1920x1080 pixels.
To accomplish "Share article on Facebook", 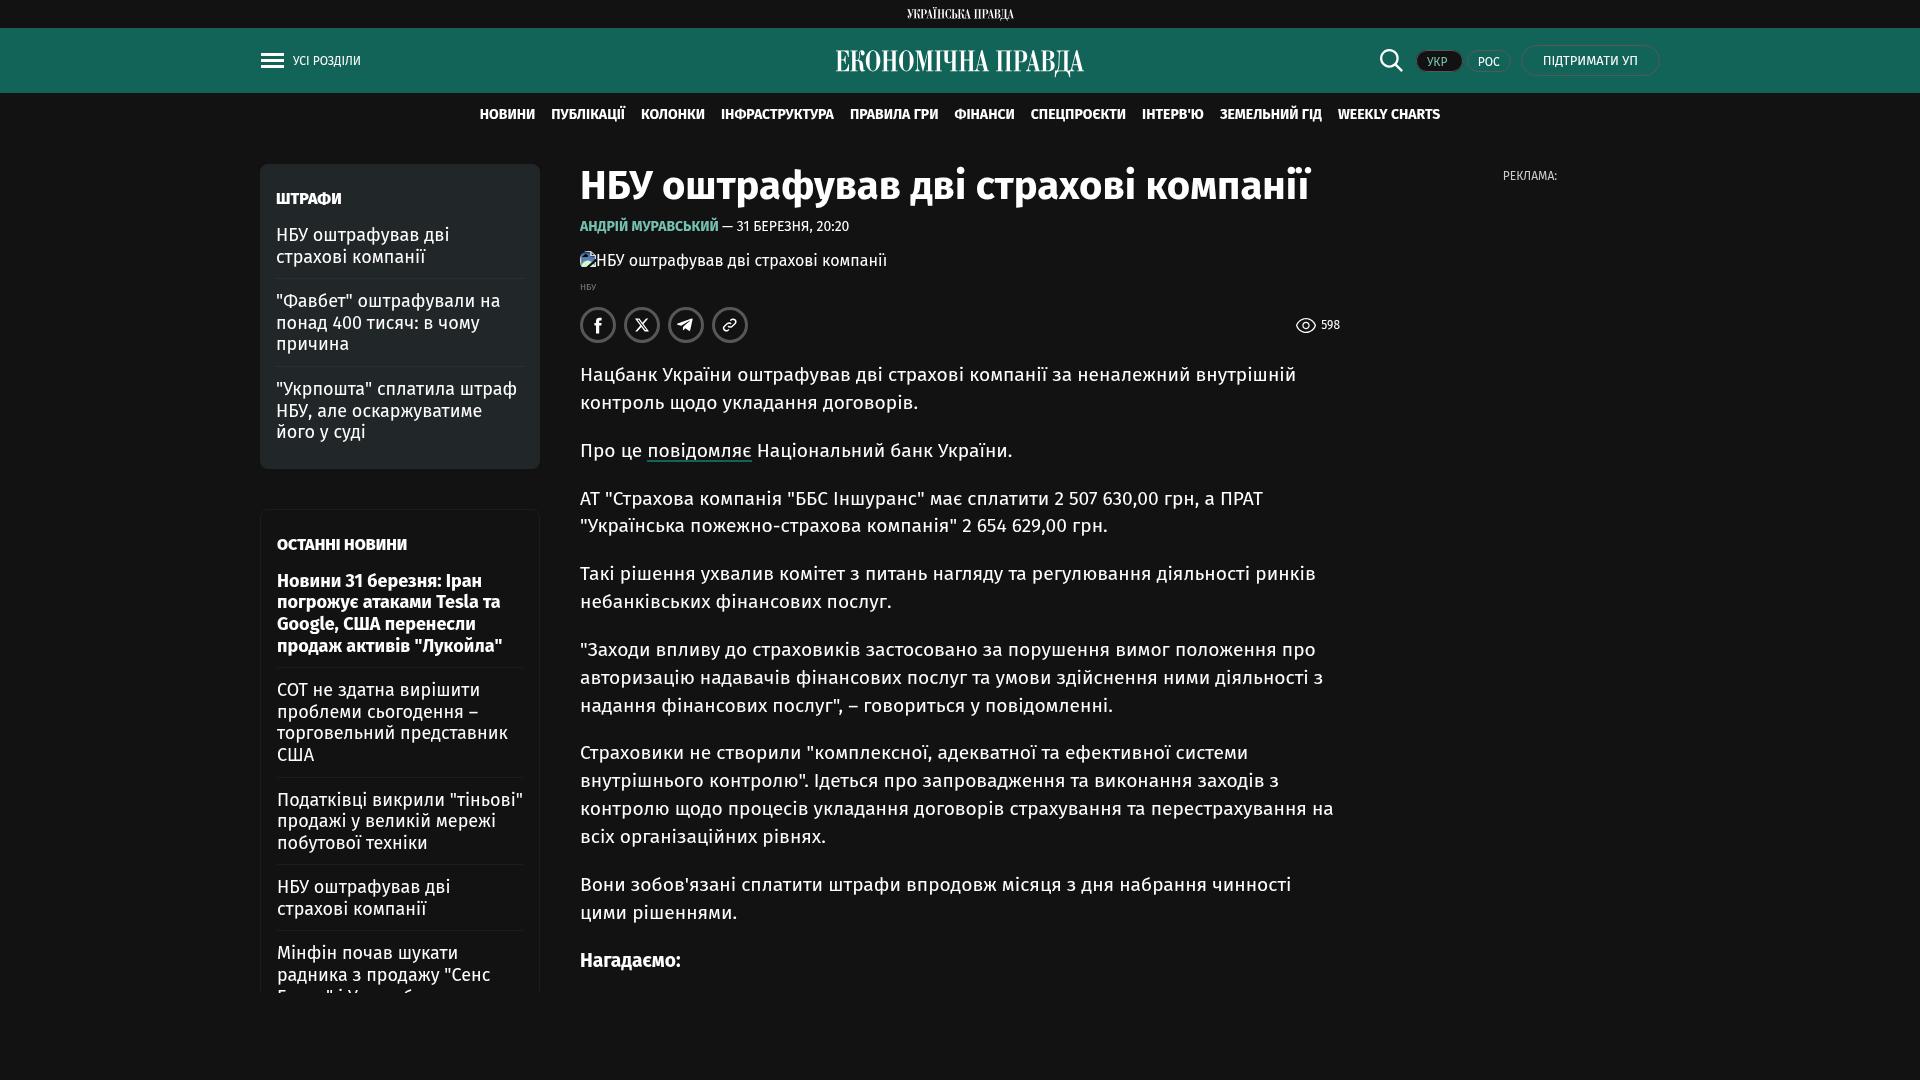I will (x=598, y=325).
